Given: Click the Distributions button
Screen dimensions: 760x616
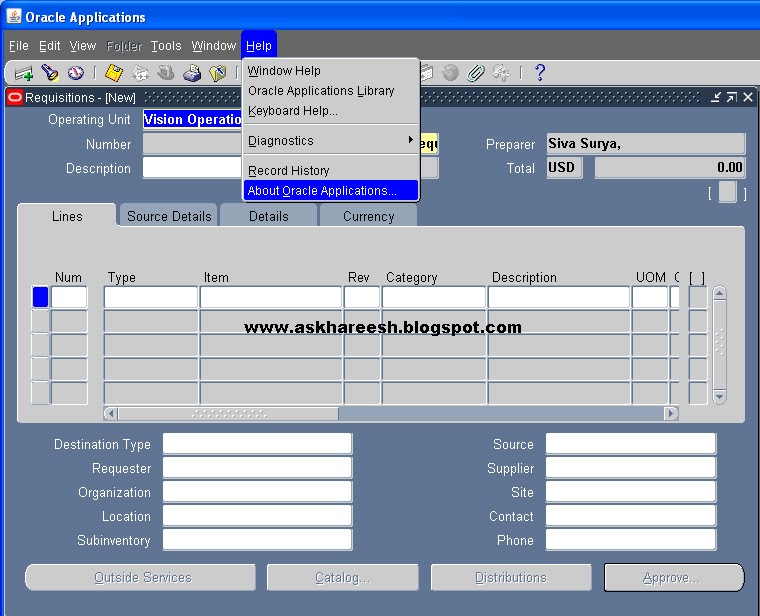Looking at the screenshot, I should click(x=511, y=577).
